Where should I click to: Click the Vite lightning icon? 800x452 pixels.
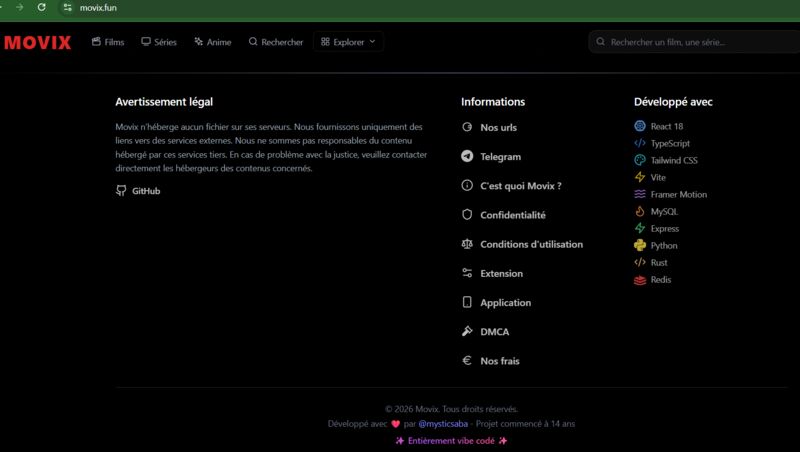pyautogui.click(x=640, y=177)
